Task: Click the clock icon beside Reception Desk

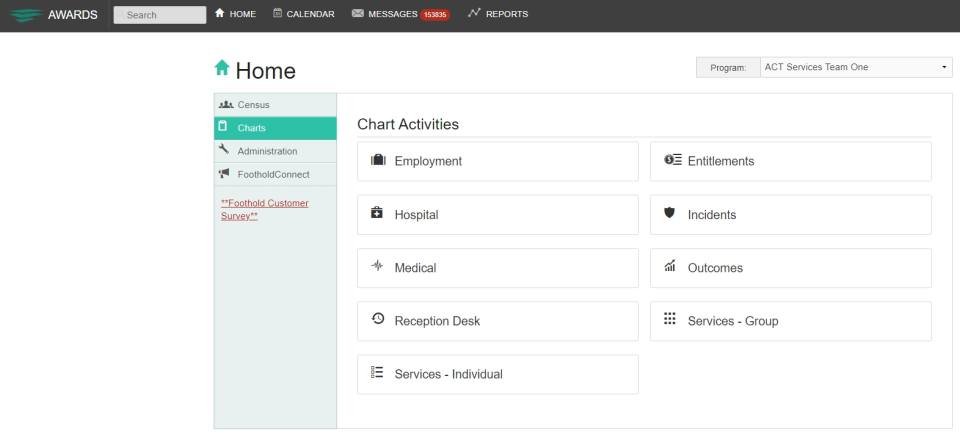Action: pos(377,320)
